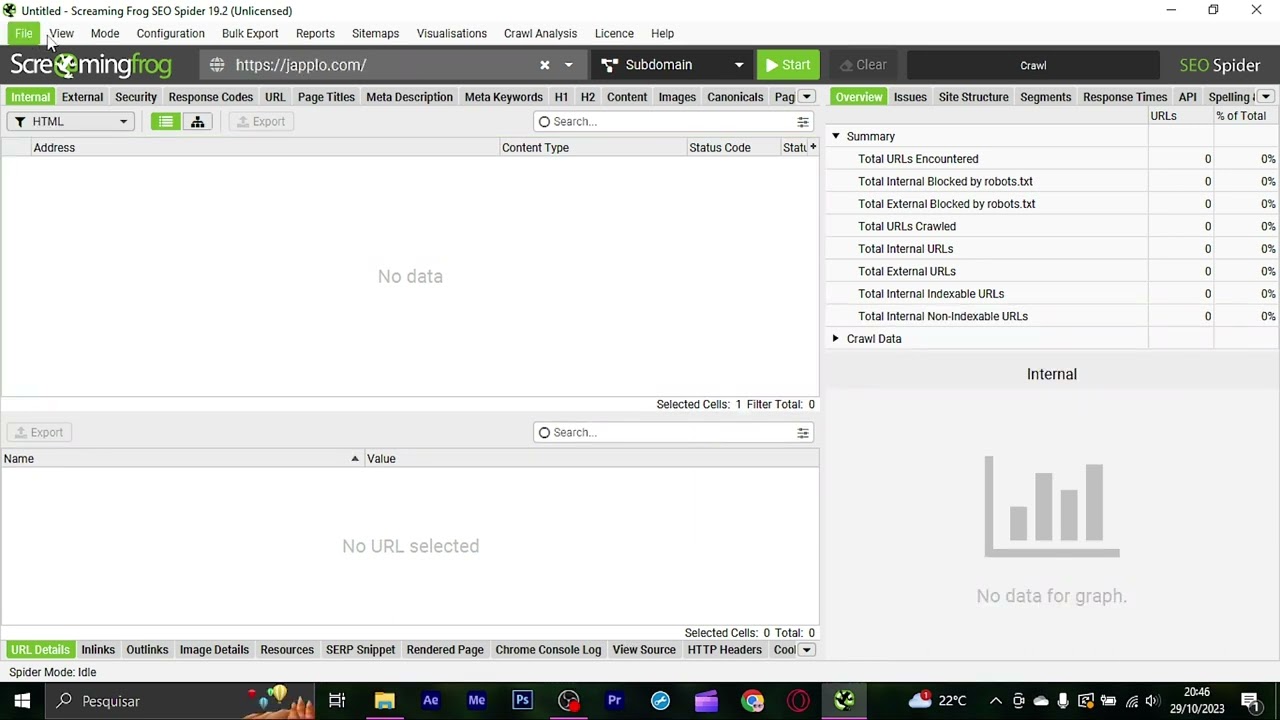Image resolution: width=1280 pixels, height=720 pixels.
Task: Select Total URLs Encountered row
Action: coord(1052,159)
